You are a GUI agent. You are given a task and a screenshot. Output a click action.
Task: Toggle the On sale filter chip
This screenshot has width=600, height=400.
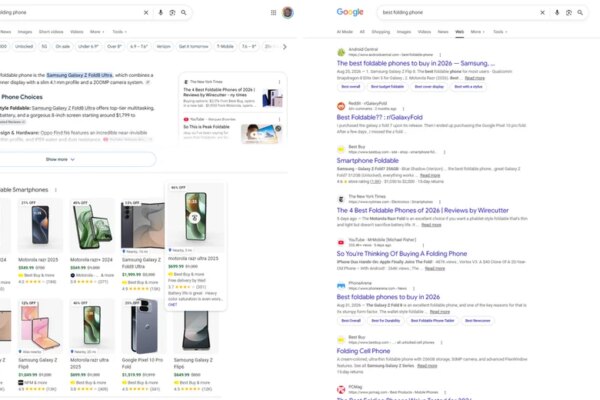click(x=63, y=46)
